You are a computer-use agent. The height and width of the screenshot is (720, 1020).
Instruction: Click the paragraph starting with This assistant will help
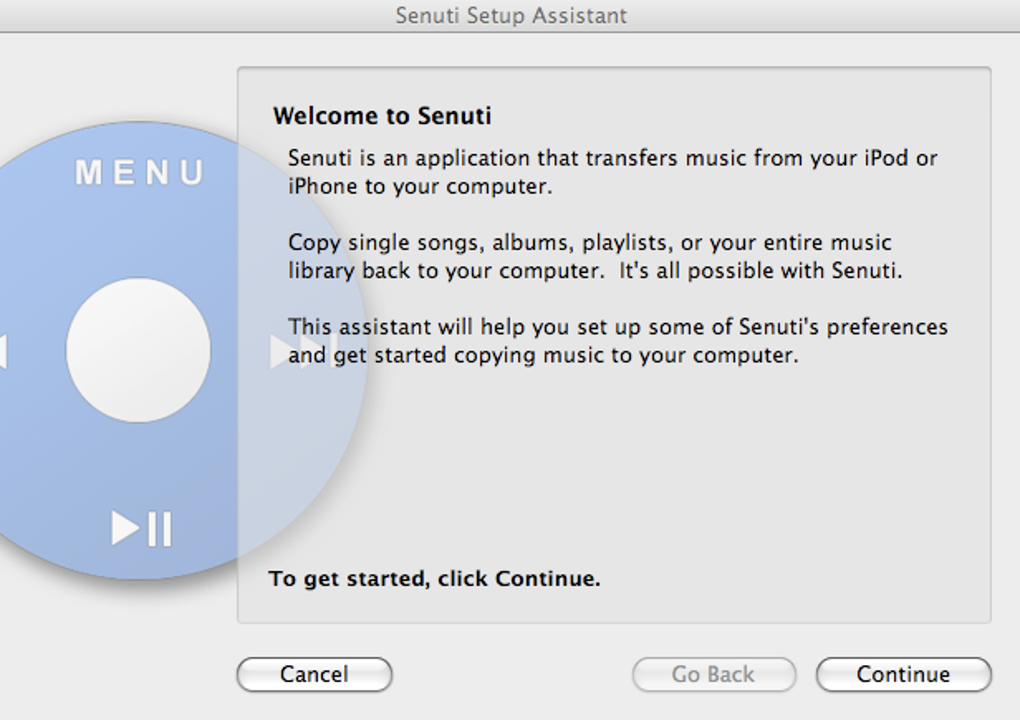(x=617, y=341)
